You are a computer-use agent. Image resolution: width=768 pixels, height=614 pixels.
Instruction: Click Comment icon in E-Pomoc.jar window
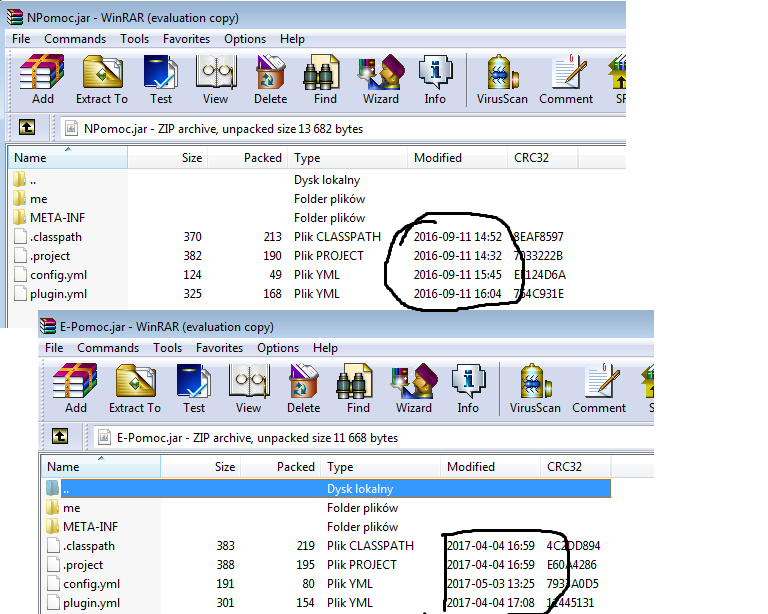tap(599, 389)
